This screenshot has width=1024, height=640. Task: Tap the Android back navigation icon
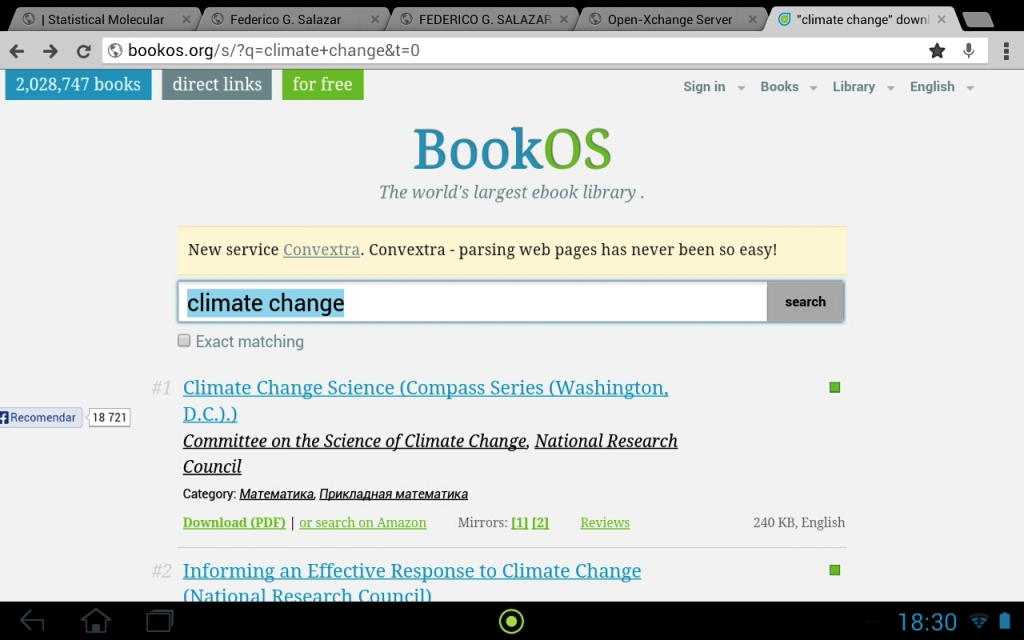click(32, 621)
